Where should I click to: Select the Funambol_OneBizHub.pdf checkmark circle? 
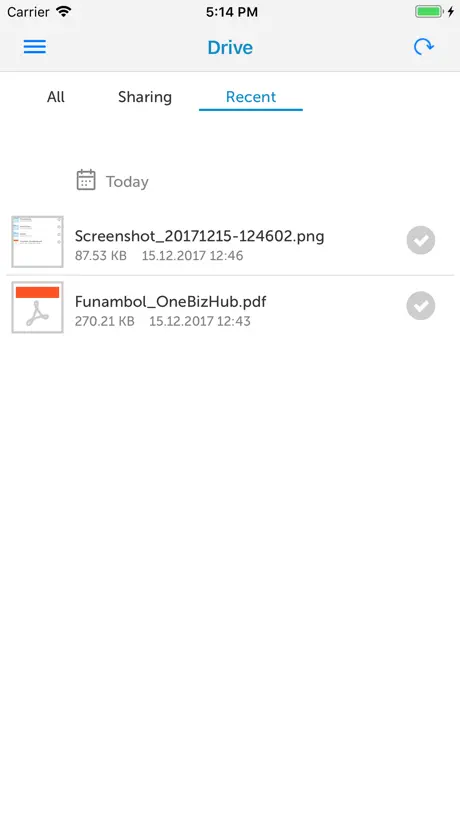point(421,306)
